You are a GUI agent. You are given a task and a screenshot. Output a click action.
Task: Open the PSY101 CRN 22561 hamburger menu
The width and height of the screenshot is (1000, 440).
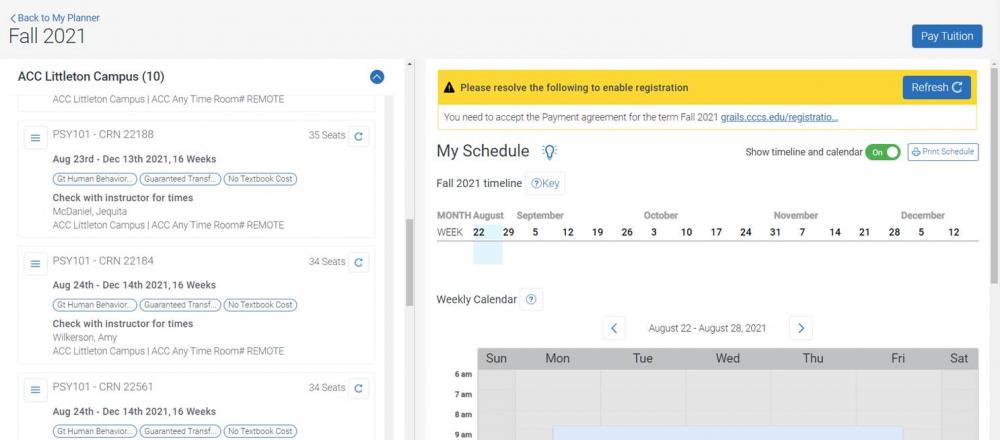click(36, 390)
